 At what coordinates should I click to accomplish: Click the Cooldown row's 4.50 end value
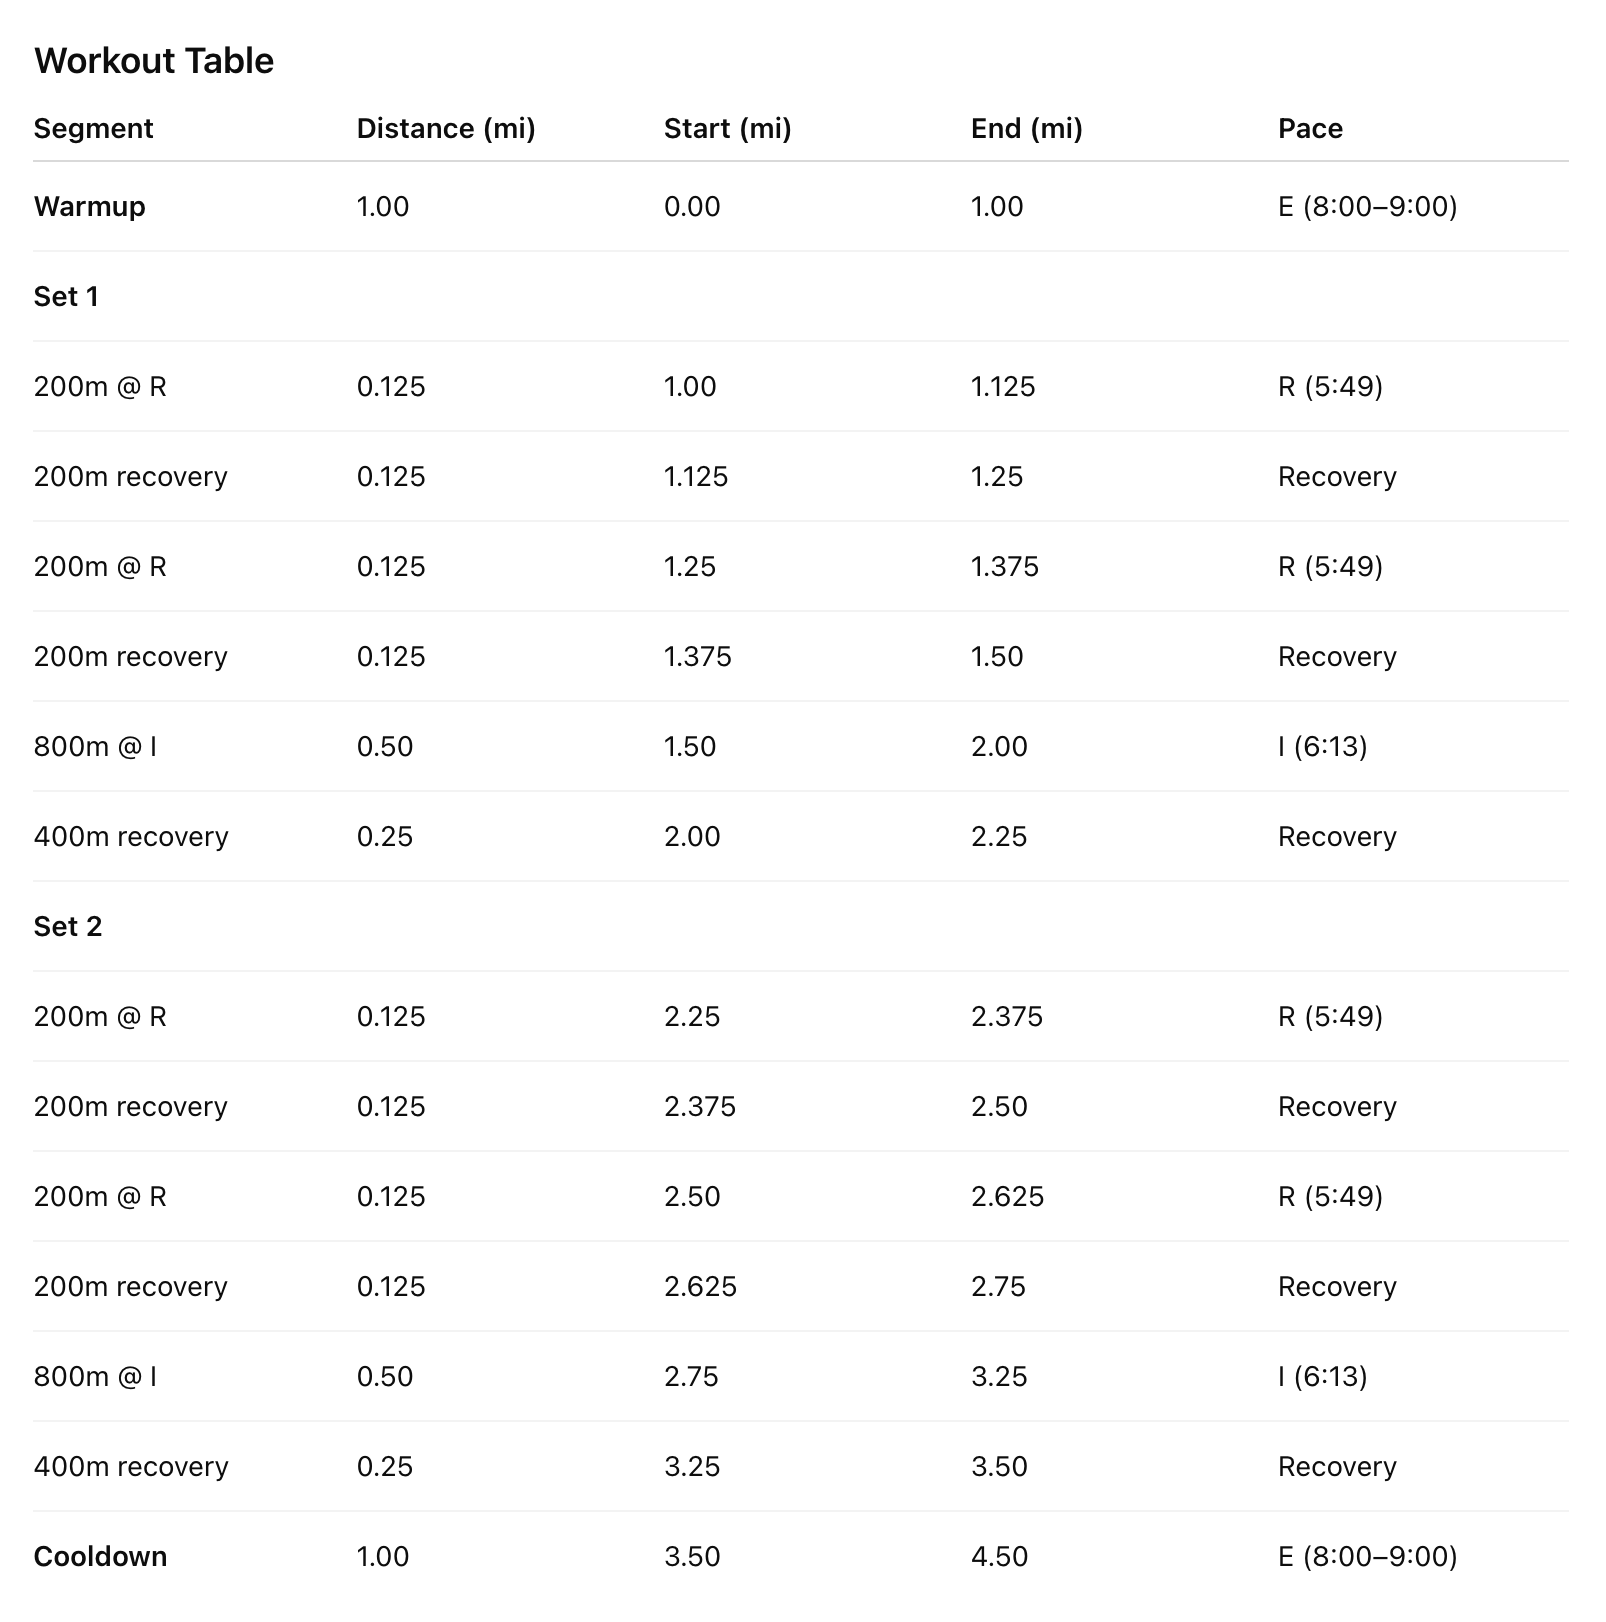pyautogui.click(x=999, y=1557)
